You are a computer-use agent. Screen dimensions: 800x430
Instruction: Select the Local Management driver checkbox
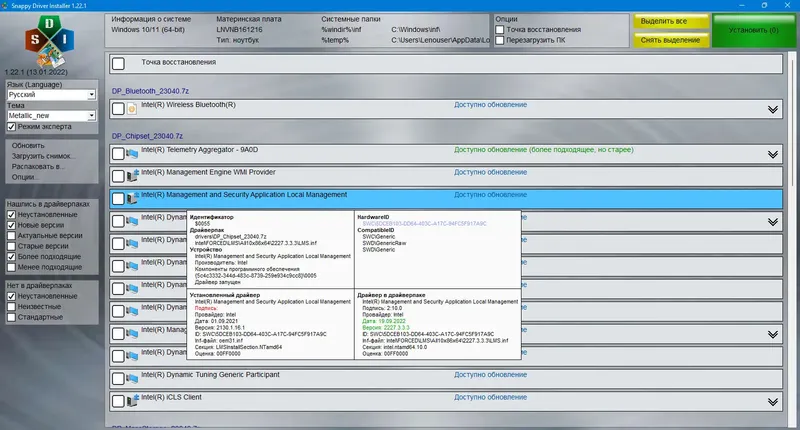point(118,198)
